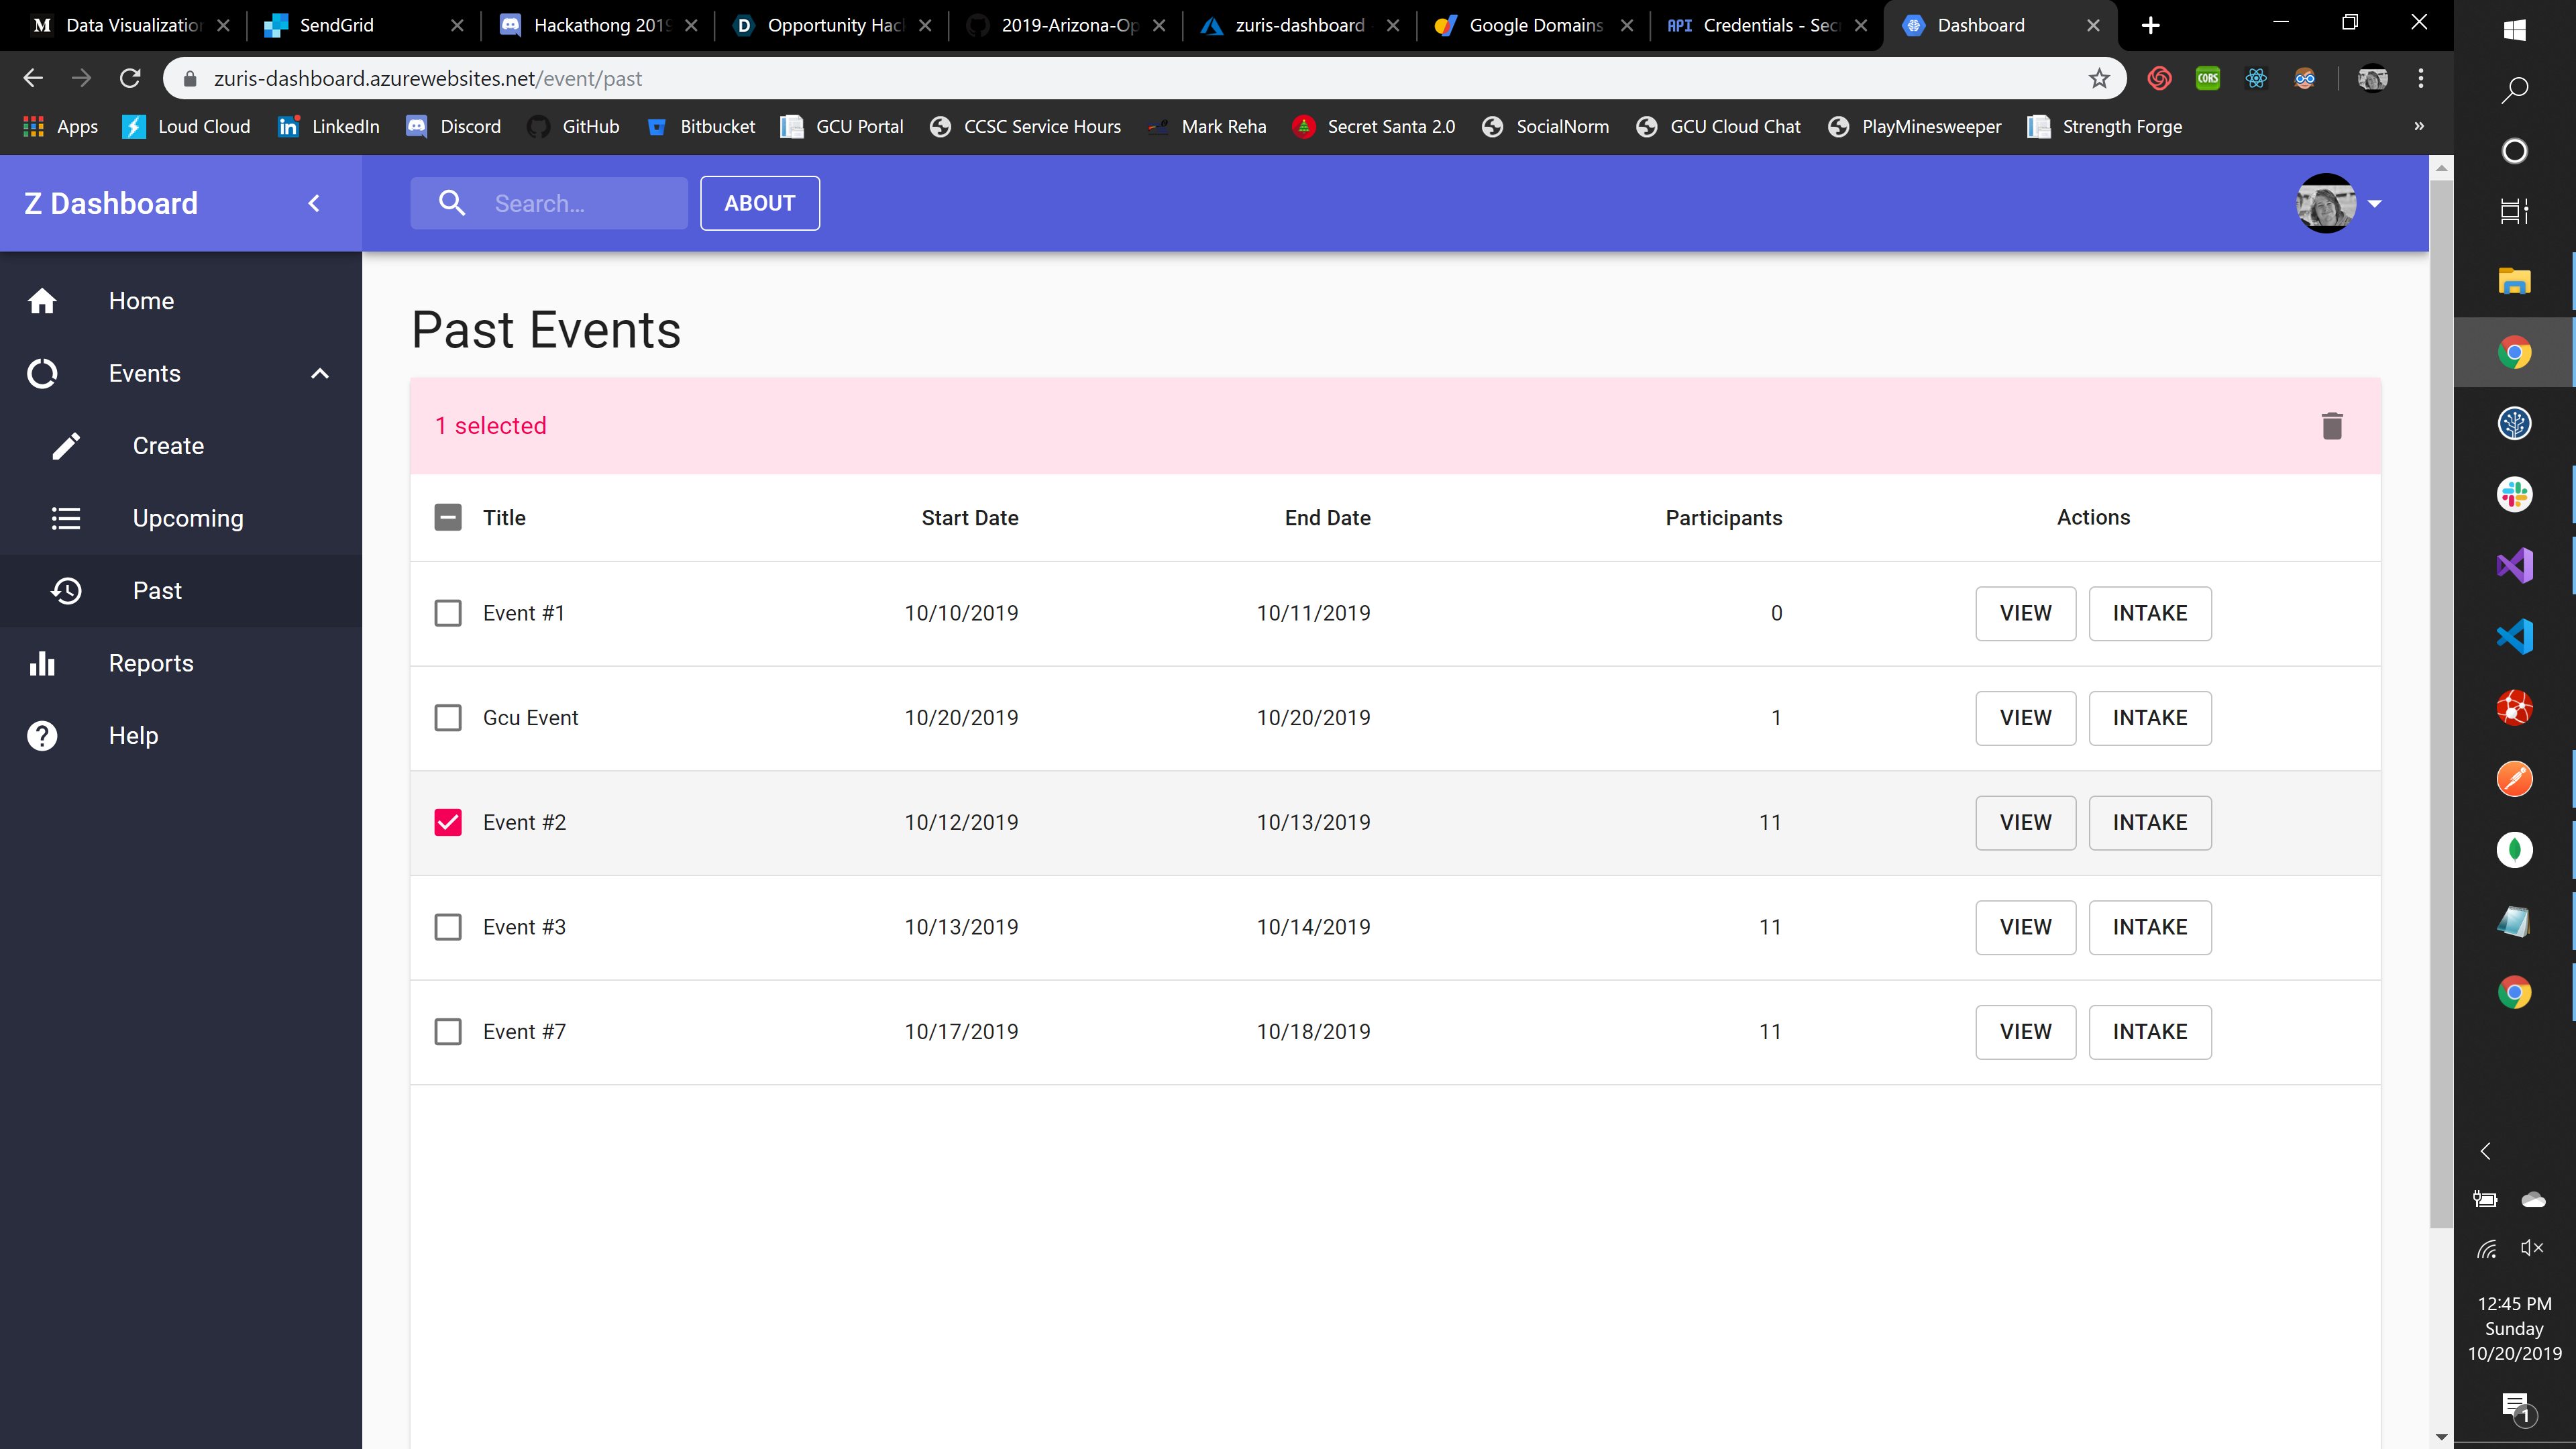Click the Create pencil icon
Screen dimensions: 2576x1449
click(66, 446)
